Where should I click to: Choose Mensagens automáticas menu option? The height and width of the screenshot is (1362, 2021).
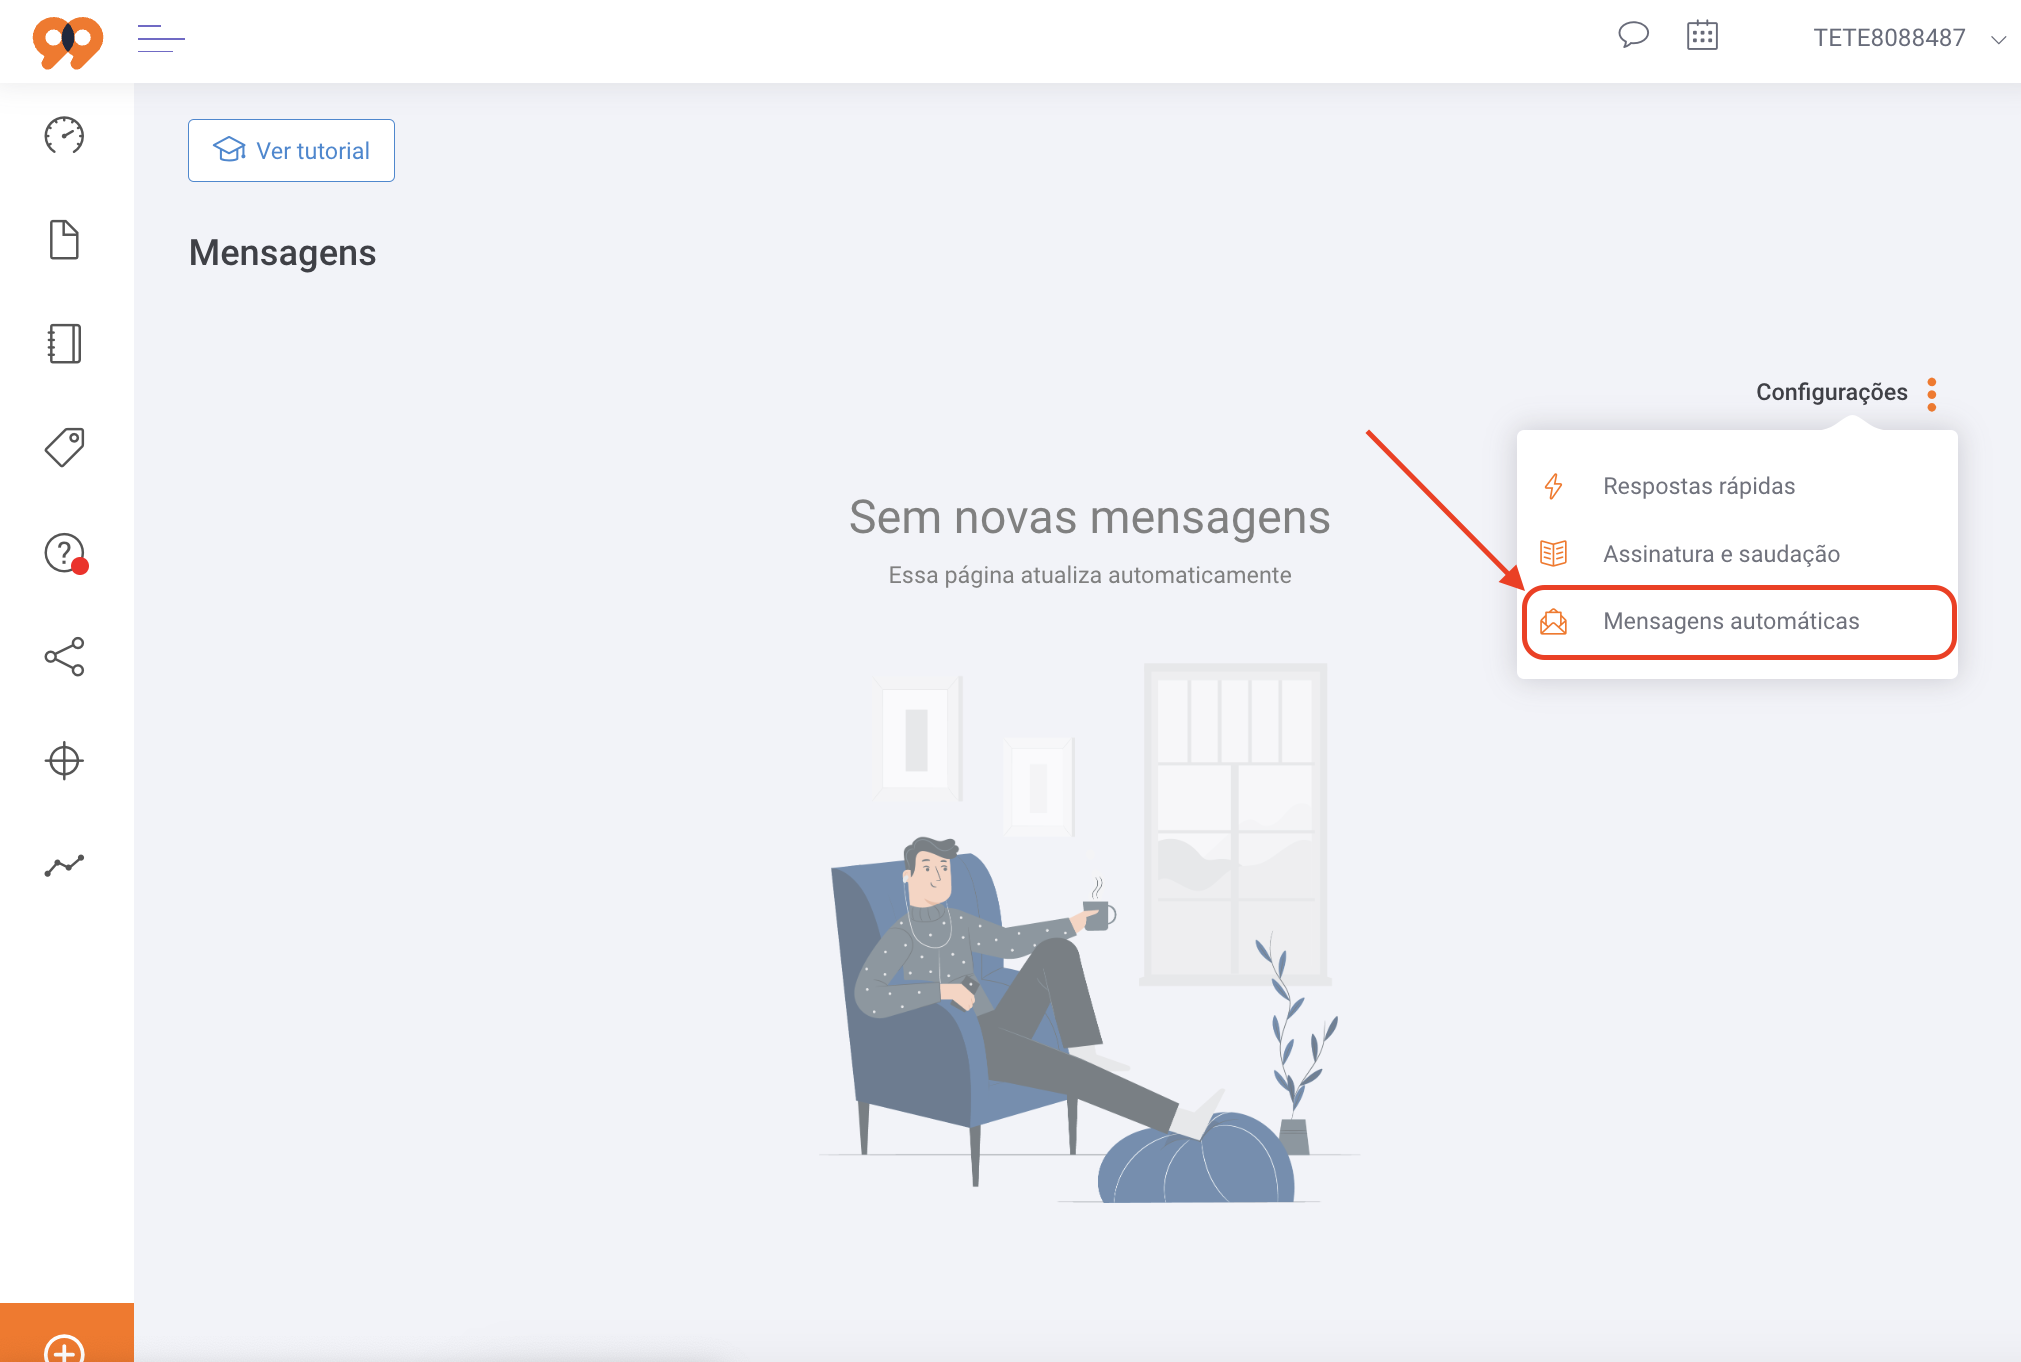pos(1730,621)
